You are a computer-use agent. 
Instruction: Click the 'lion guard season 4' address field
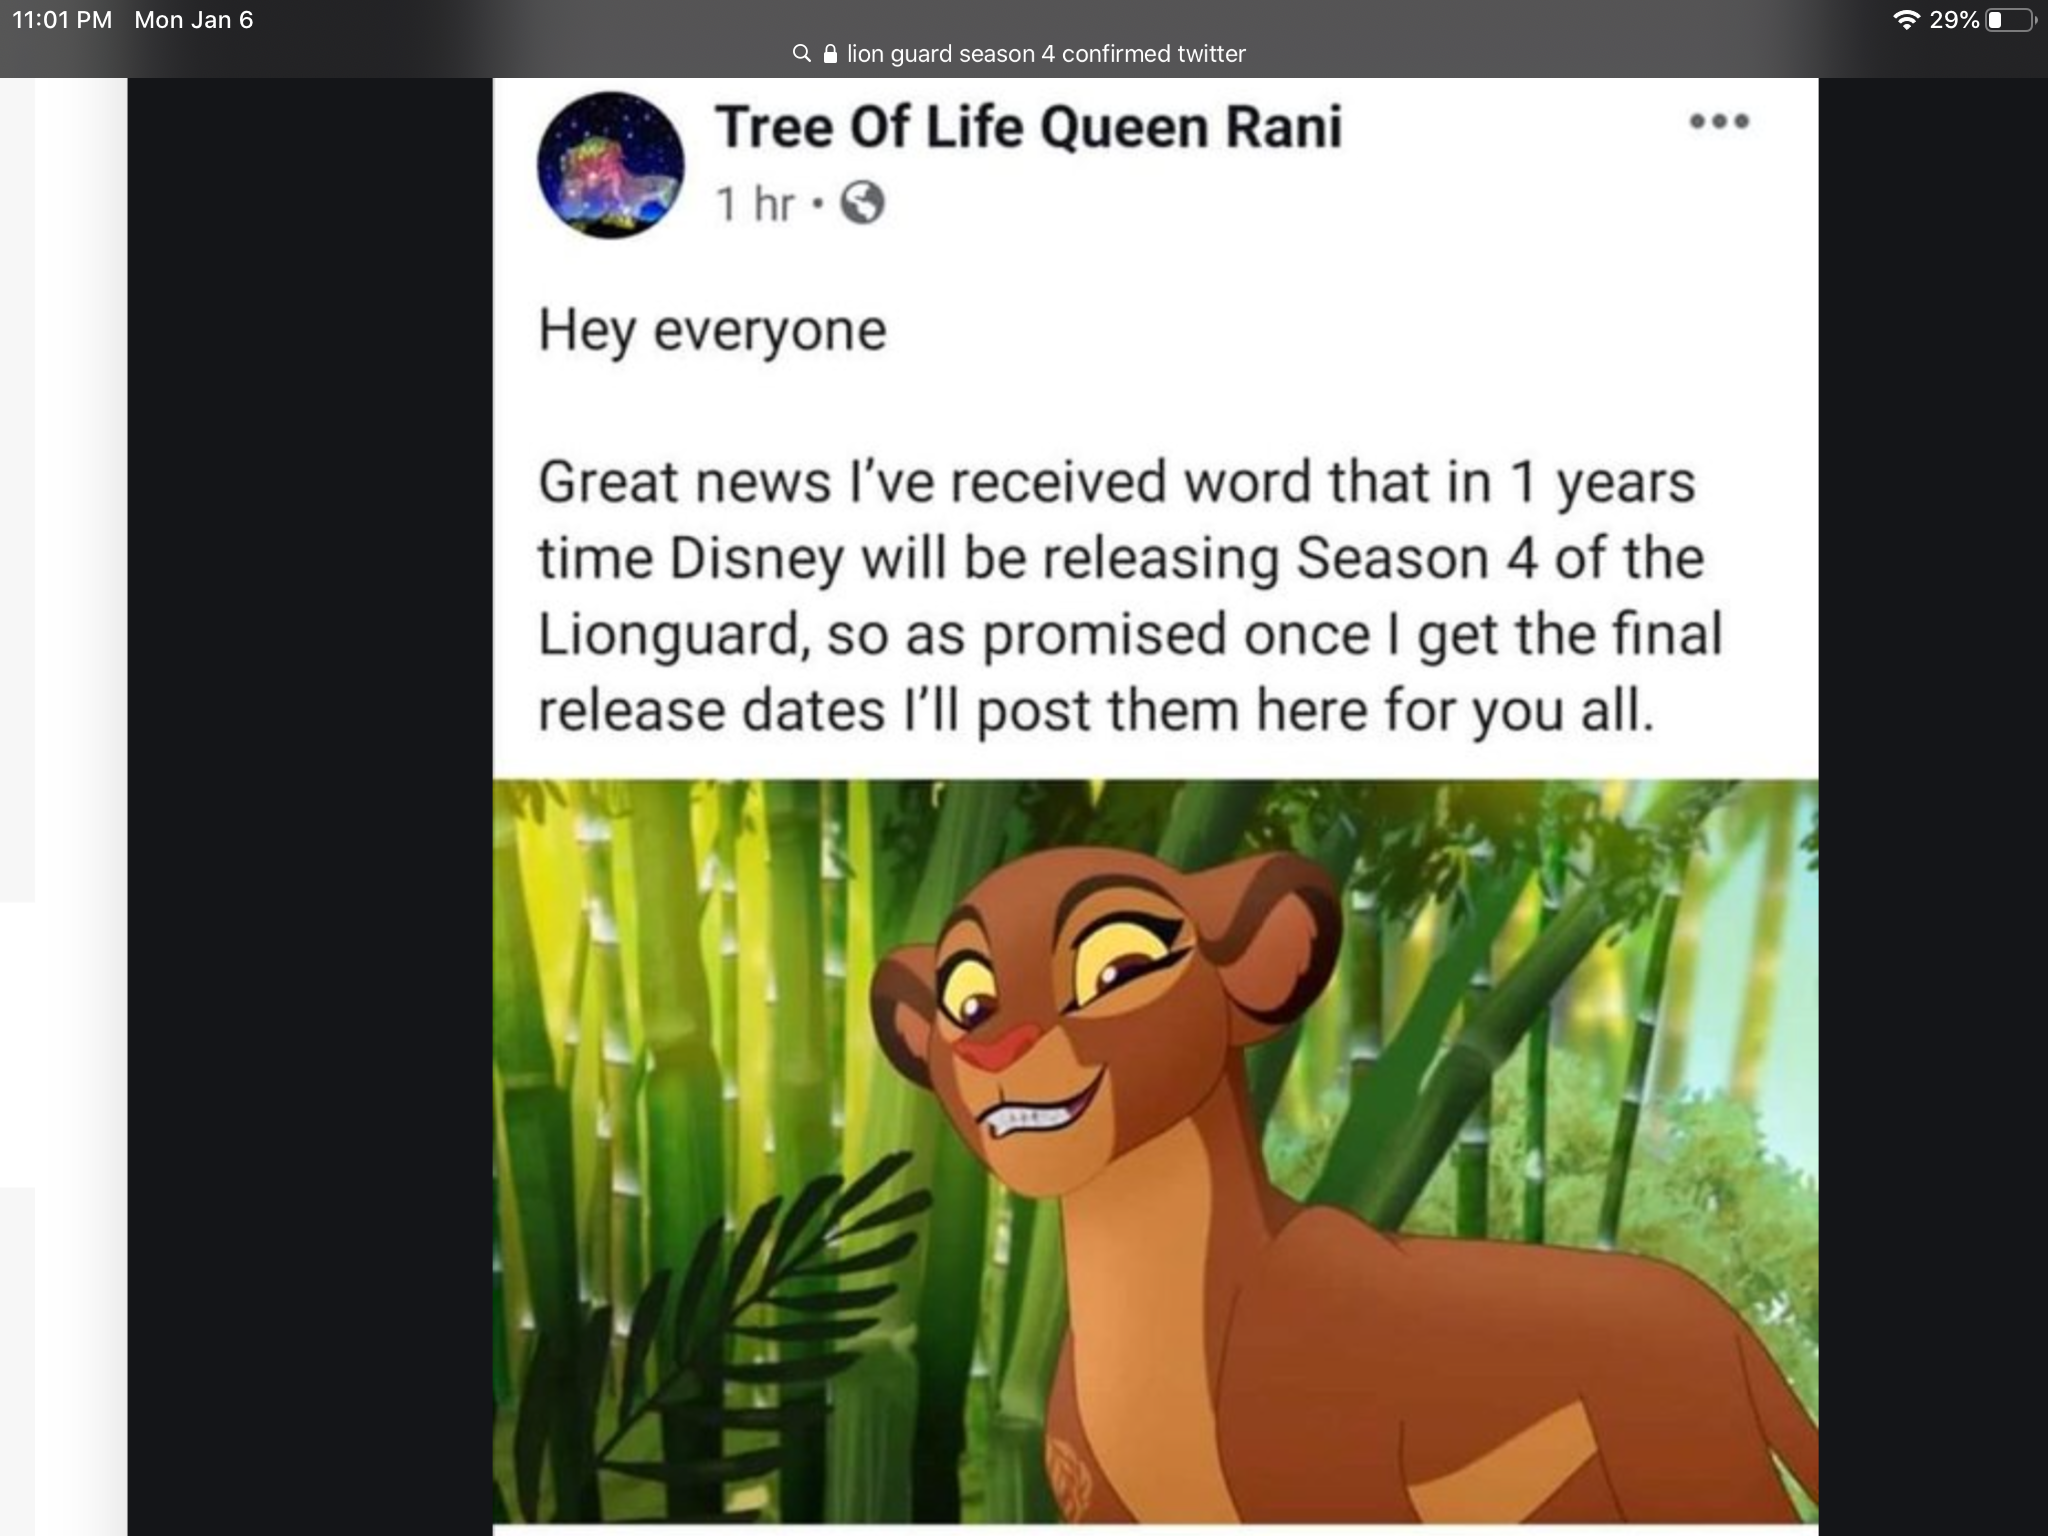click(x=1045, y=54)
